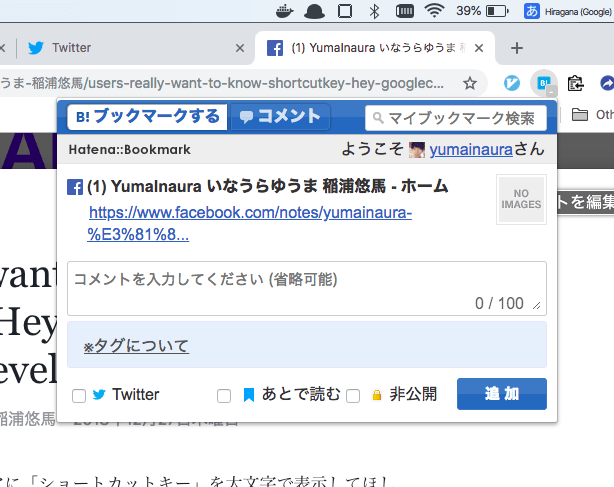Click the NO IMAGES thumbnail

[x=521, y=199]
